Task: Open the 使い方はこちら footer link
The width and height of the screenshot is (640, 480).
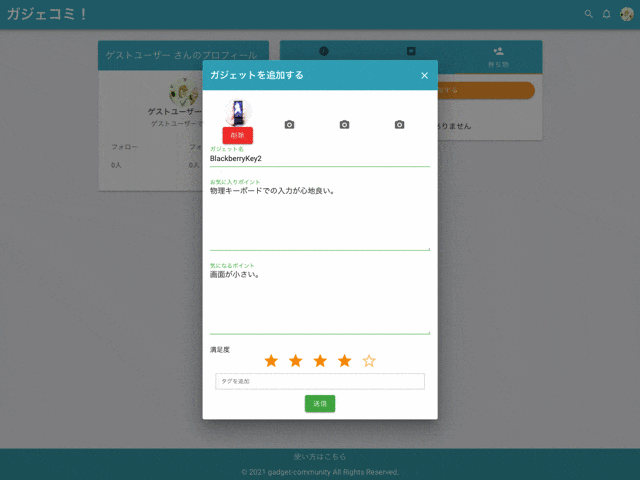Action: (320, 457)
